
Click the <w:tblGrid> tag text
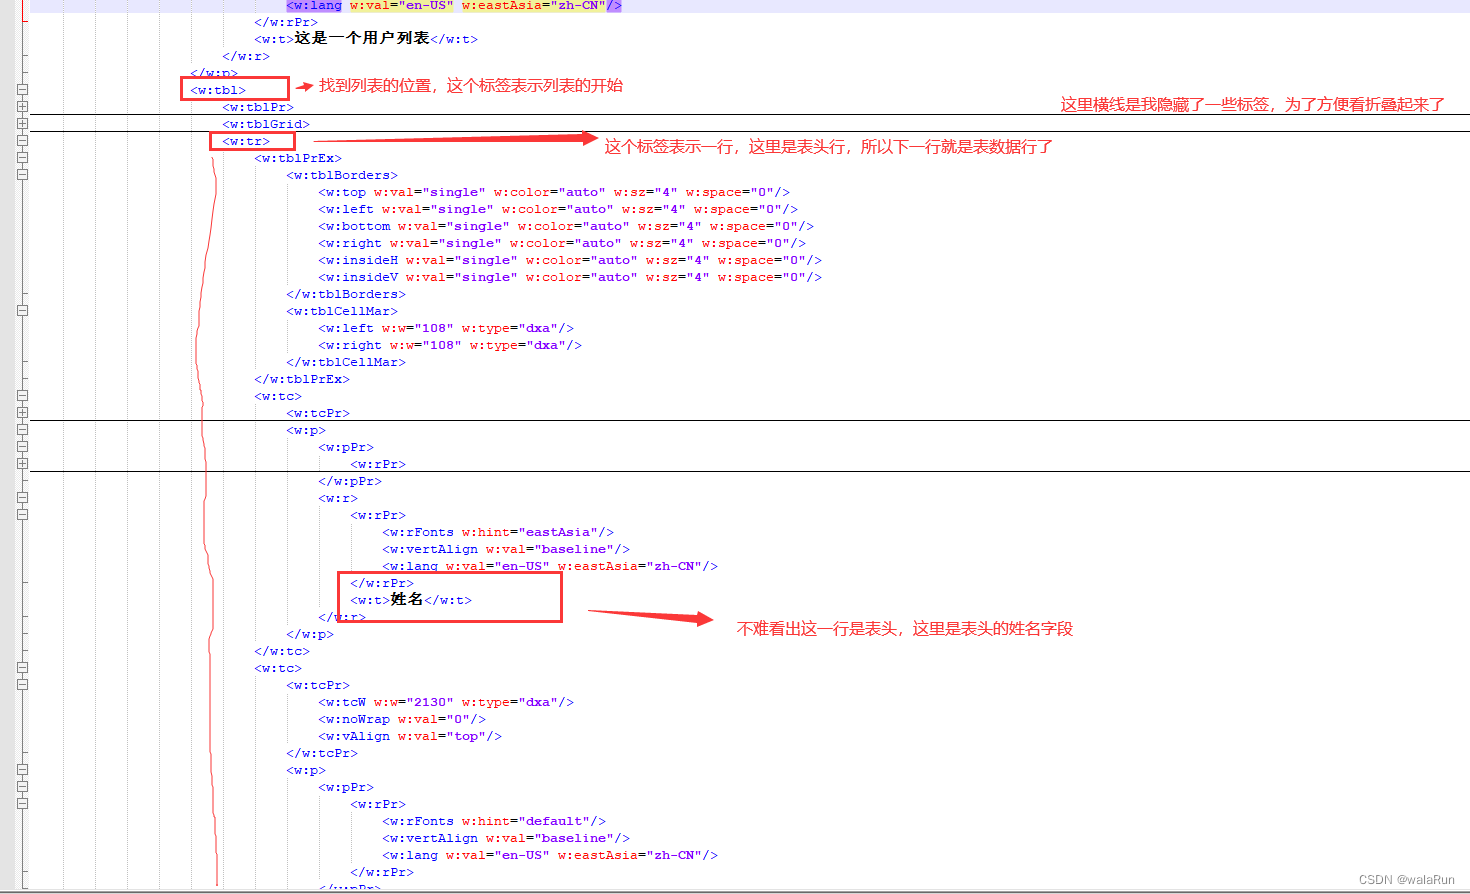coord(266,124)
